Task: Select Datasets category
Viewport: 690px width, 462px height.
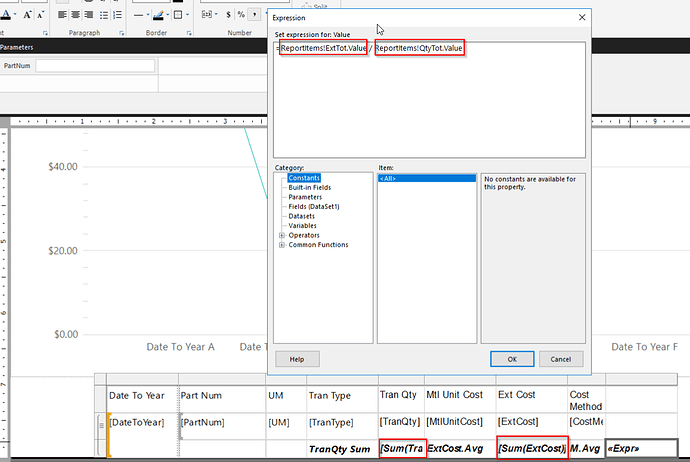Action: coord(301,216)
